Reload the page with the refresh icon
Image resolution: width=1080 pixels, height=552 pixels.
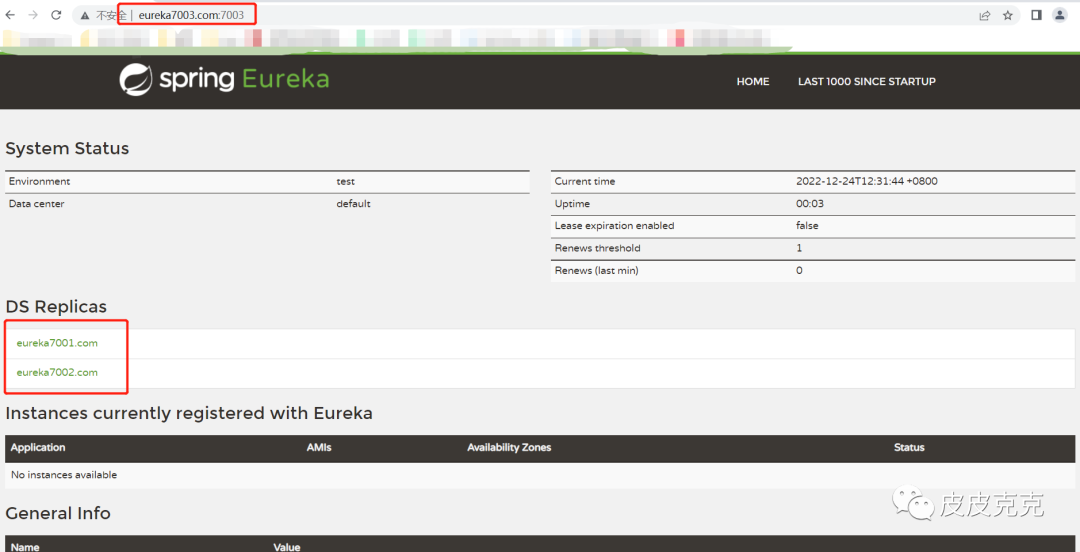56,15
